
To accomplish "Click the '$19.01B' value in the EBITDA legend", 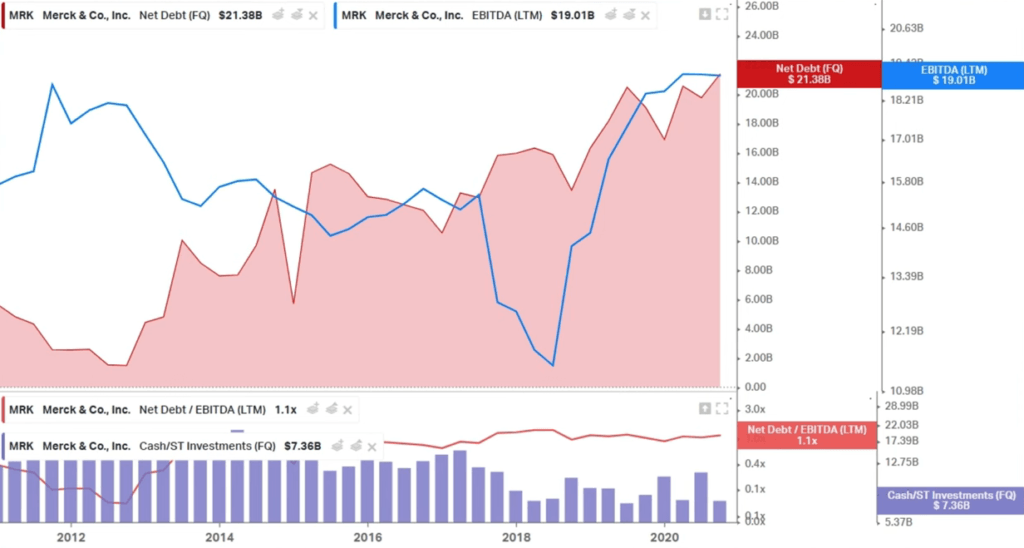I will tap(572, 15).
